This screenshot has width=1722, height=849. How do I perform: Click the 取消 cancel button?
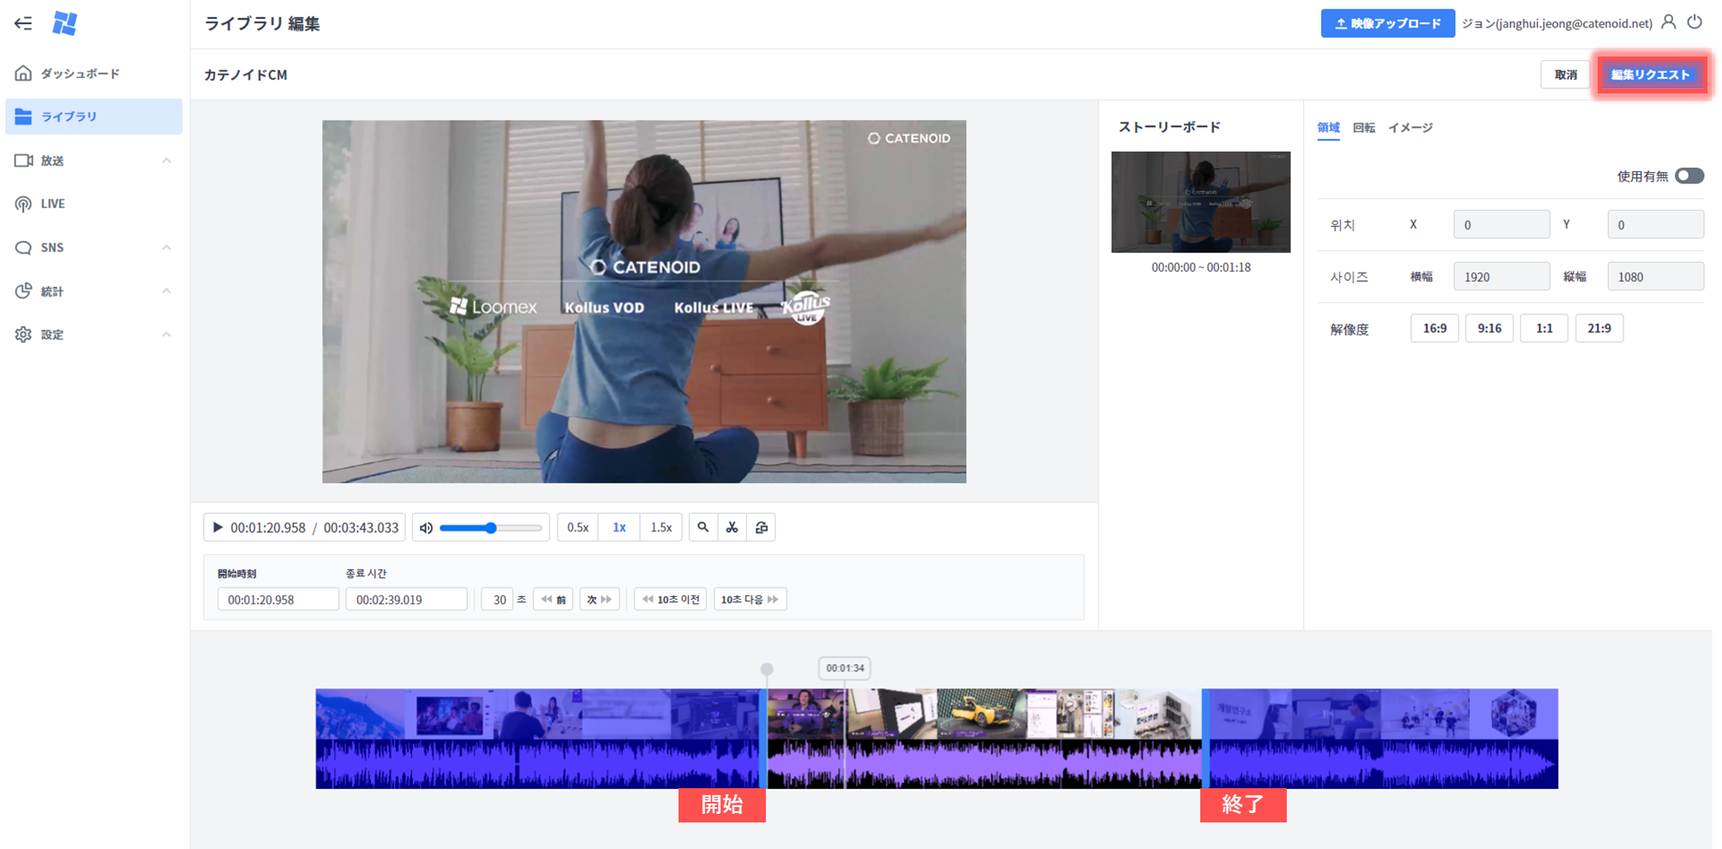[1565, 75]
